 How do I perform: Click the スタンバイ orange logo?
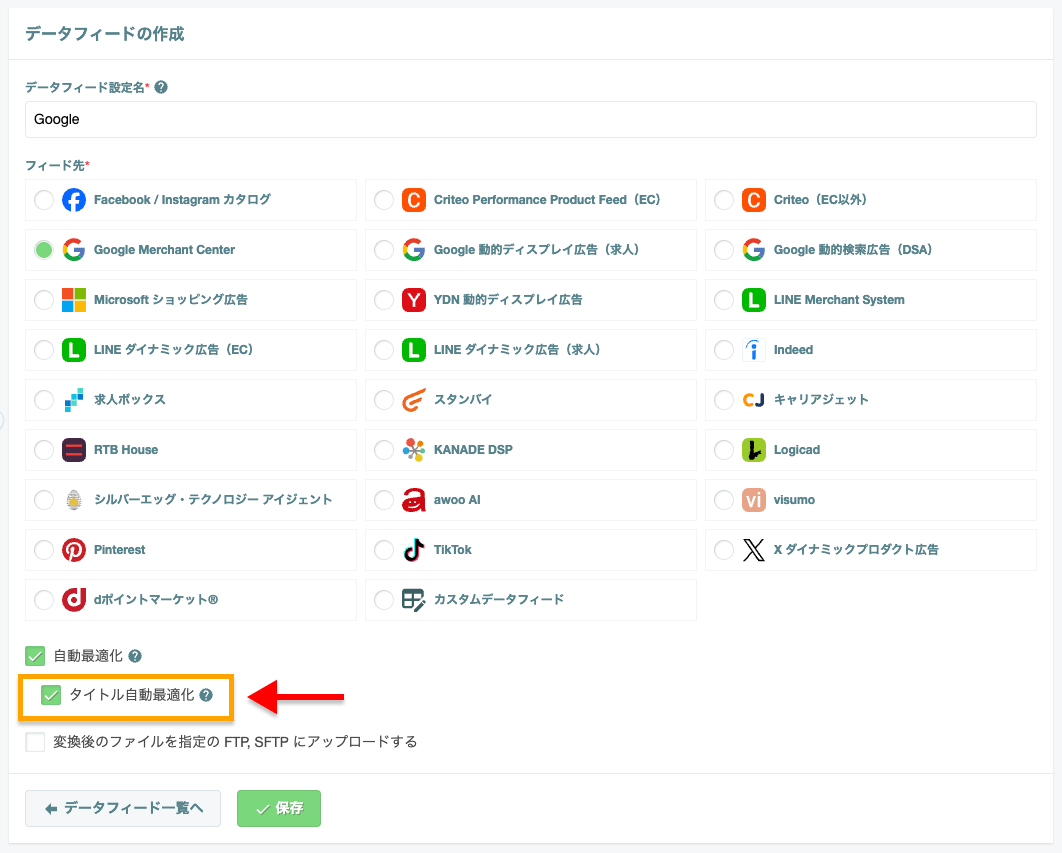click(x=414, y=400)
